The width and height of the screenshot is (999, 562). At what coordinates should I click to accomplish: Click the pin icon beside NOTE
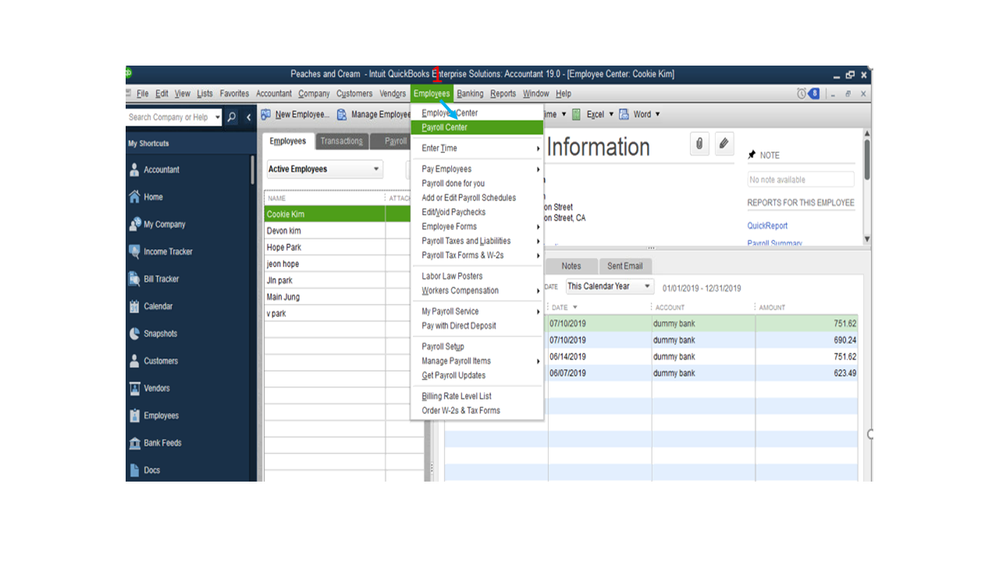point(752,155)
